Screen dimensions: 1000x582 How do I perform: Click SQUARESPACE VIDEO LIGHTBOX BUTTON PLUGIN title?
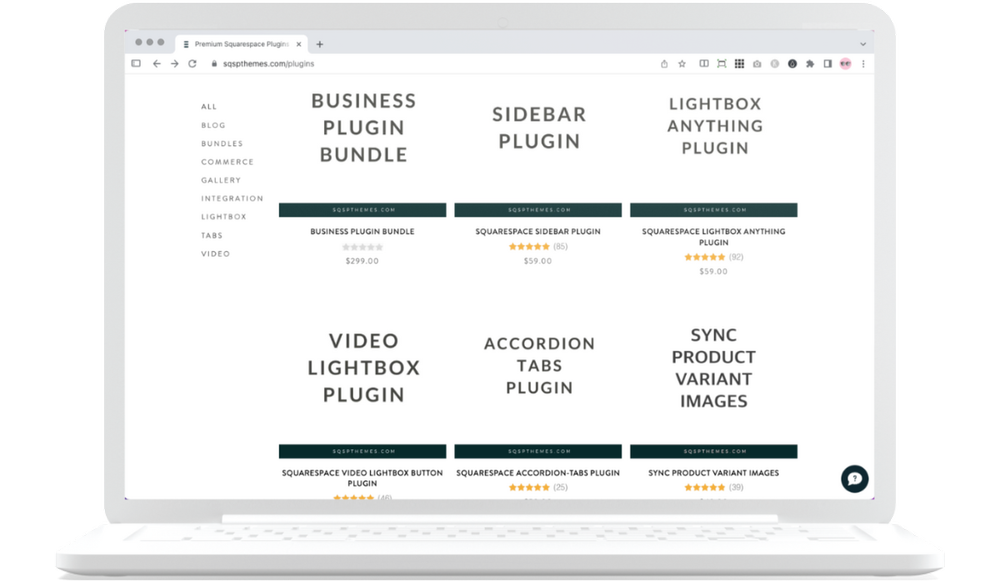click(362, 478)
